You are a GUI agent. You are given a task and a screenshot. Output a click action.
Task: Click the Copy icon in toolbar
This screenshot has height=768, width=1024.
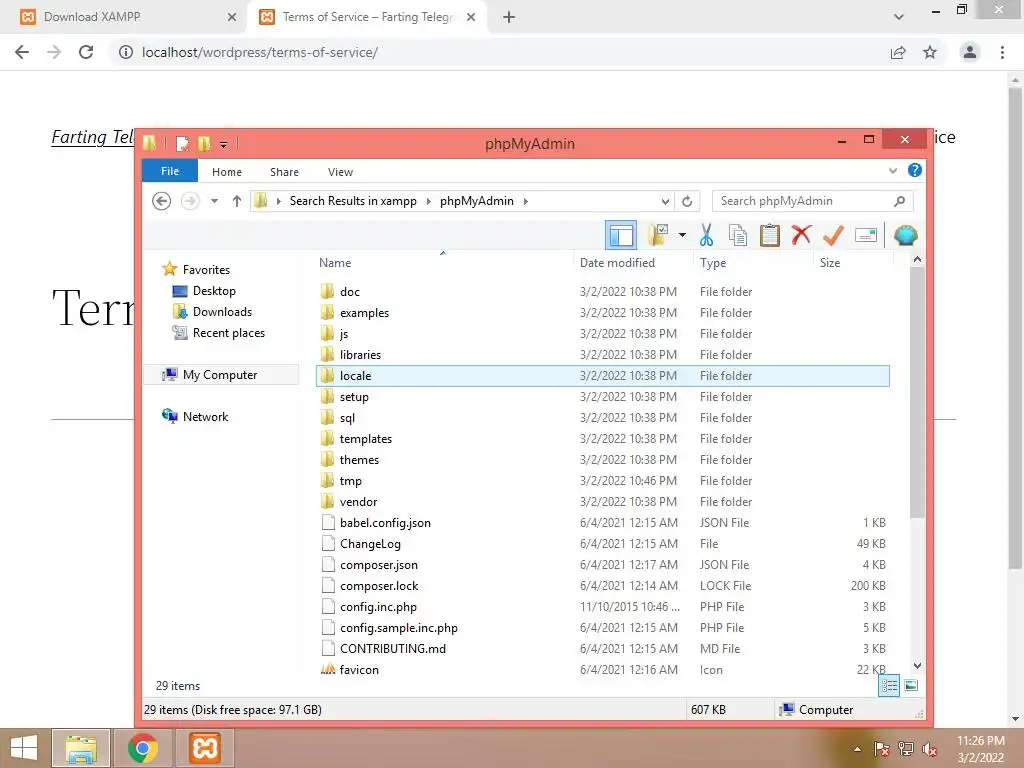point(738,235)
